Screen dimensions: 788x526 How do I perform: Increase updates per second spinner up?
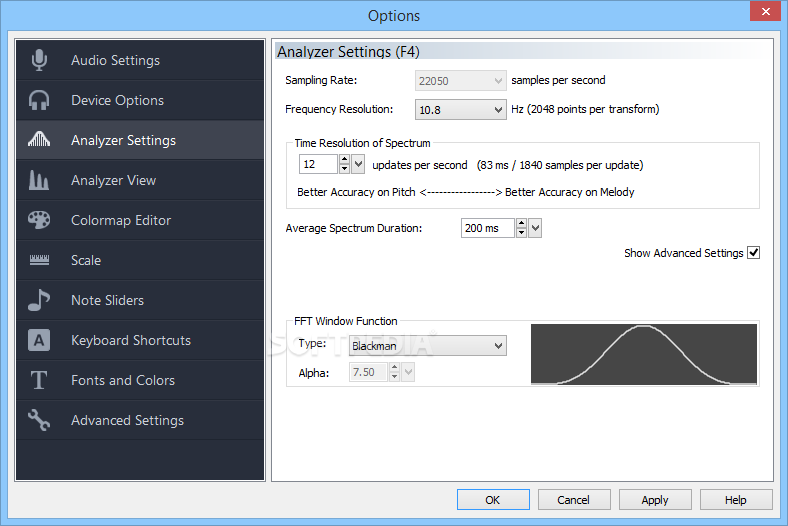pyautogui.click(x=344, y=160)
